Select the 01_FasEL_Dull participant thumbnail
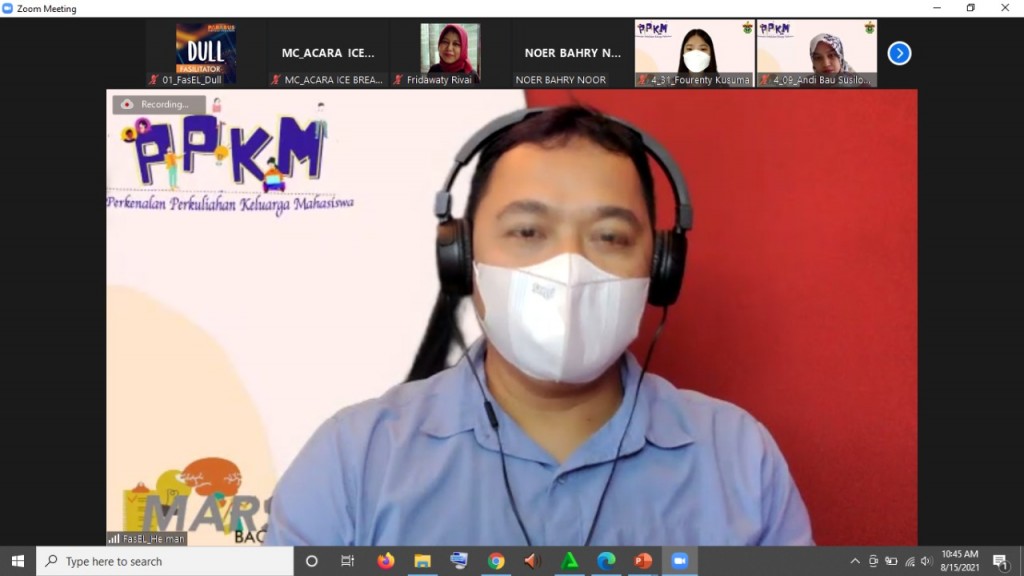Screen dimensions: 1024x576 tap(206, 54)
